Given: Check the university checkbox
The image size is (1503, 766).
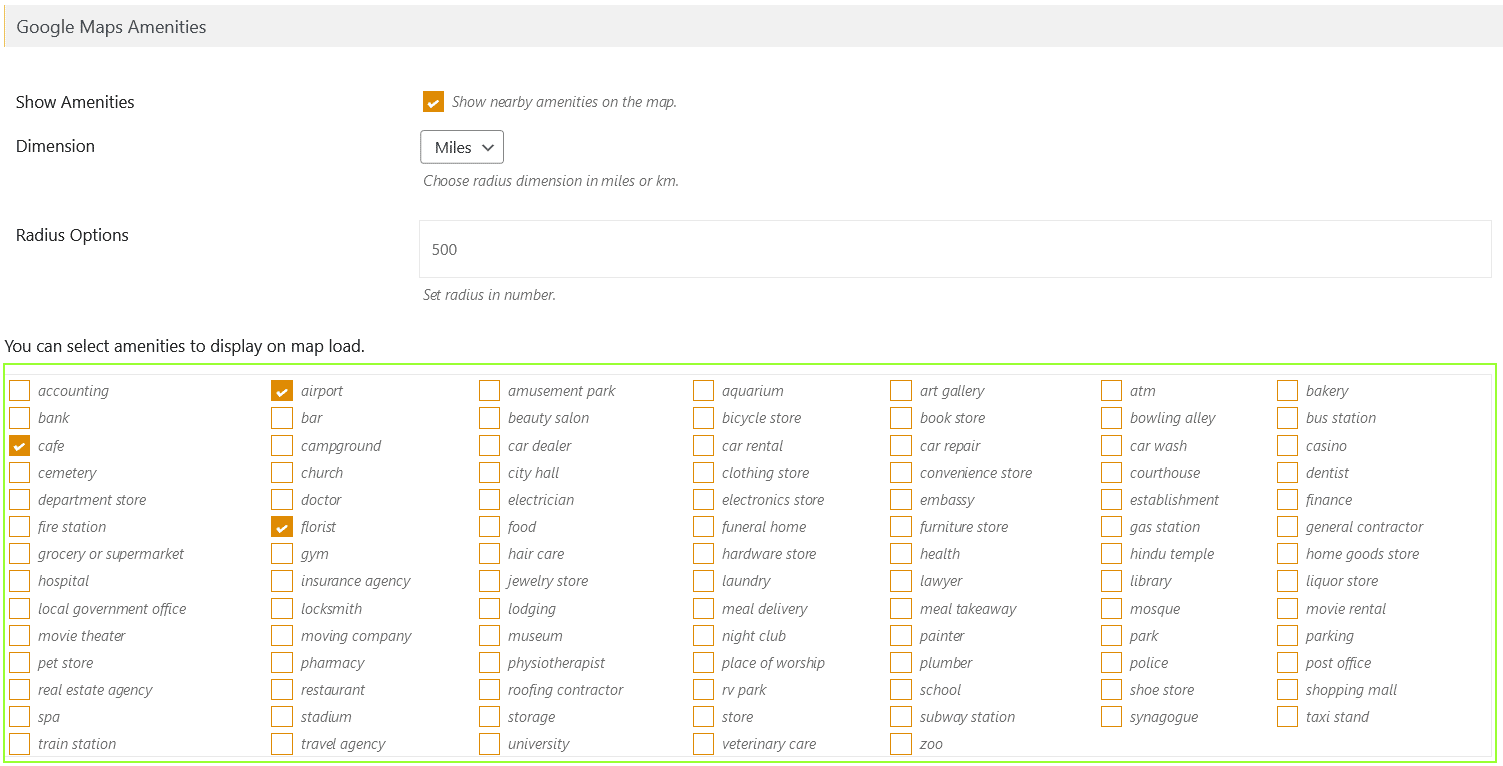Looking at the screenshot, I should click(489, 744).
